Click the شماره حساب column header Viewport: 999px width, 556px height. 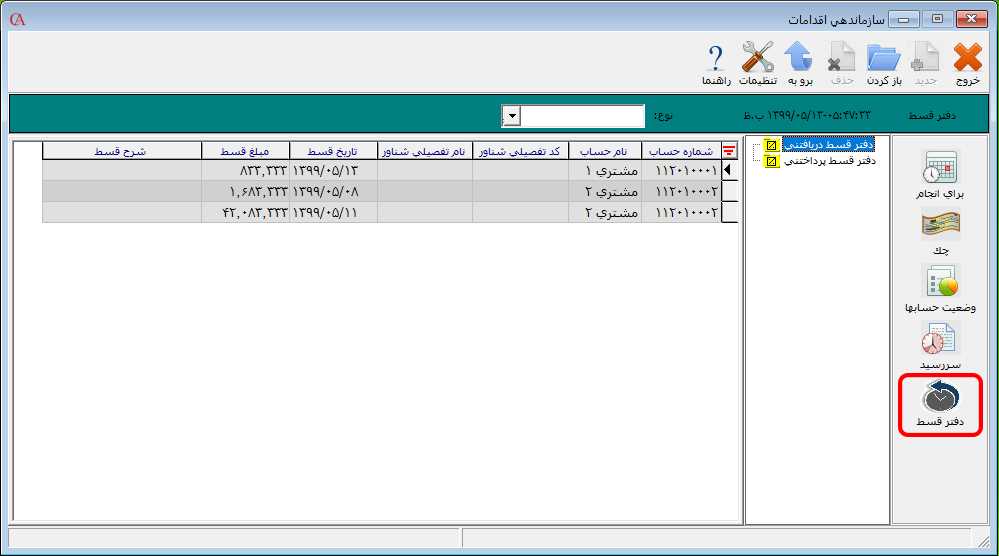coord(680,151)
